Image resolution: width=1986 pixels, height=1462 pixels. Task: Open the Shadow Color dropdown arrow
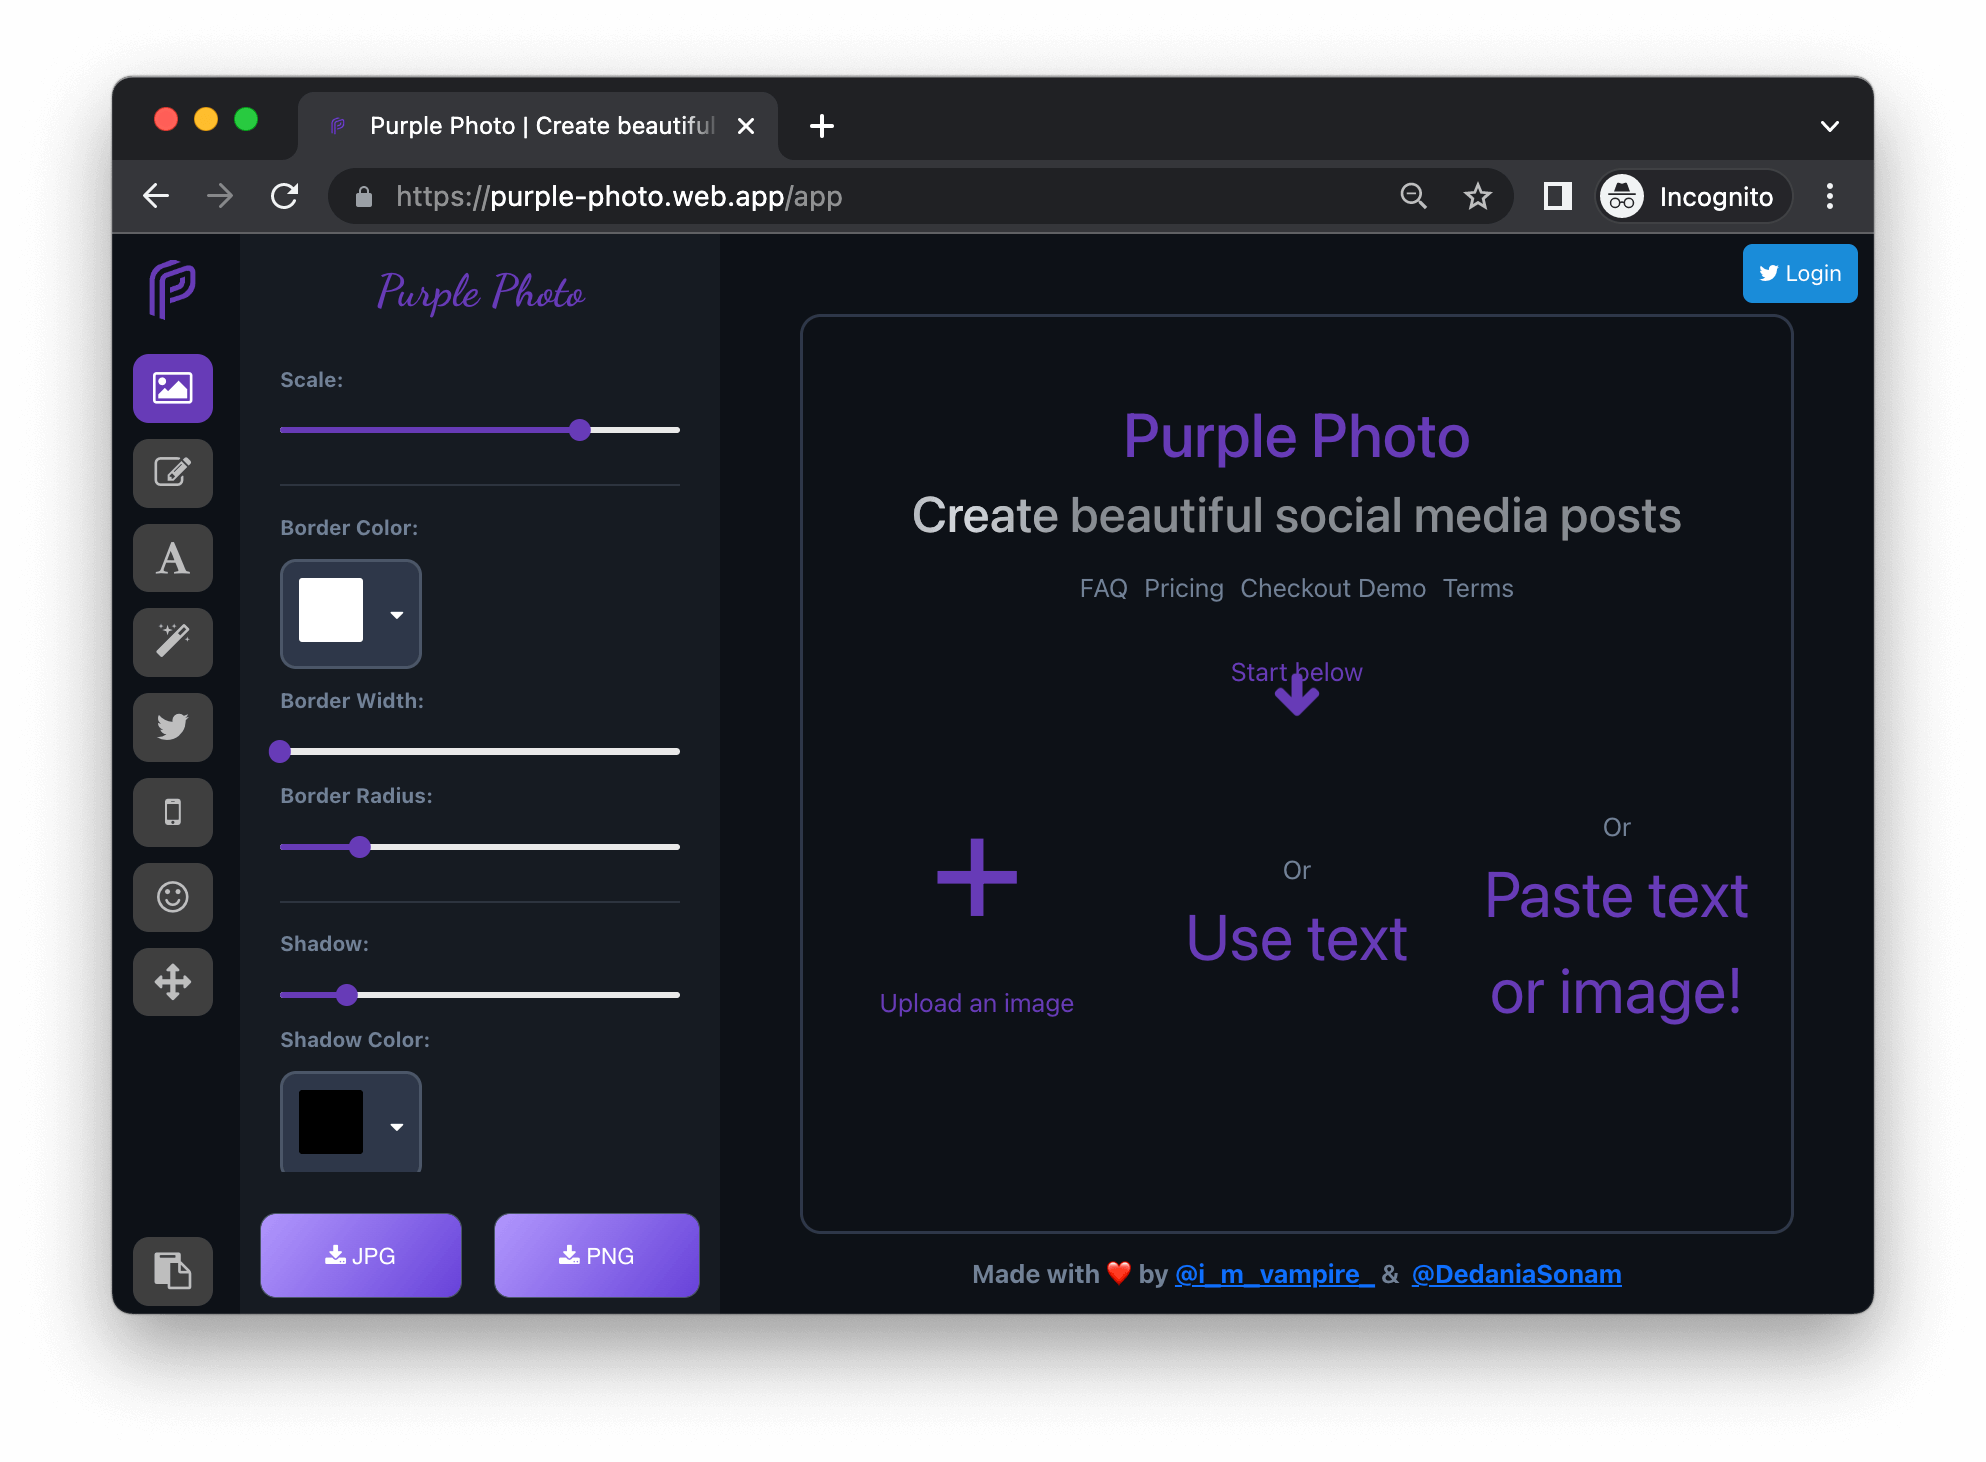click(396, 1126)
